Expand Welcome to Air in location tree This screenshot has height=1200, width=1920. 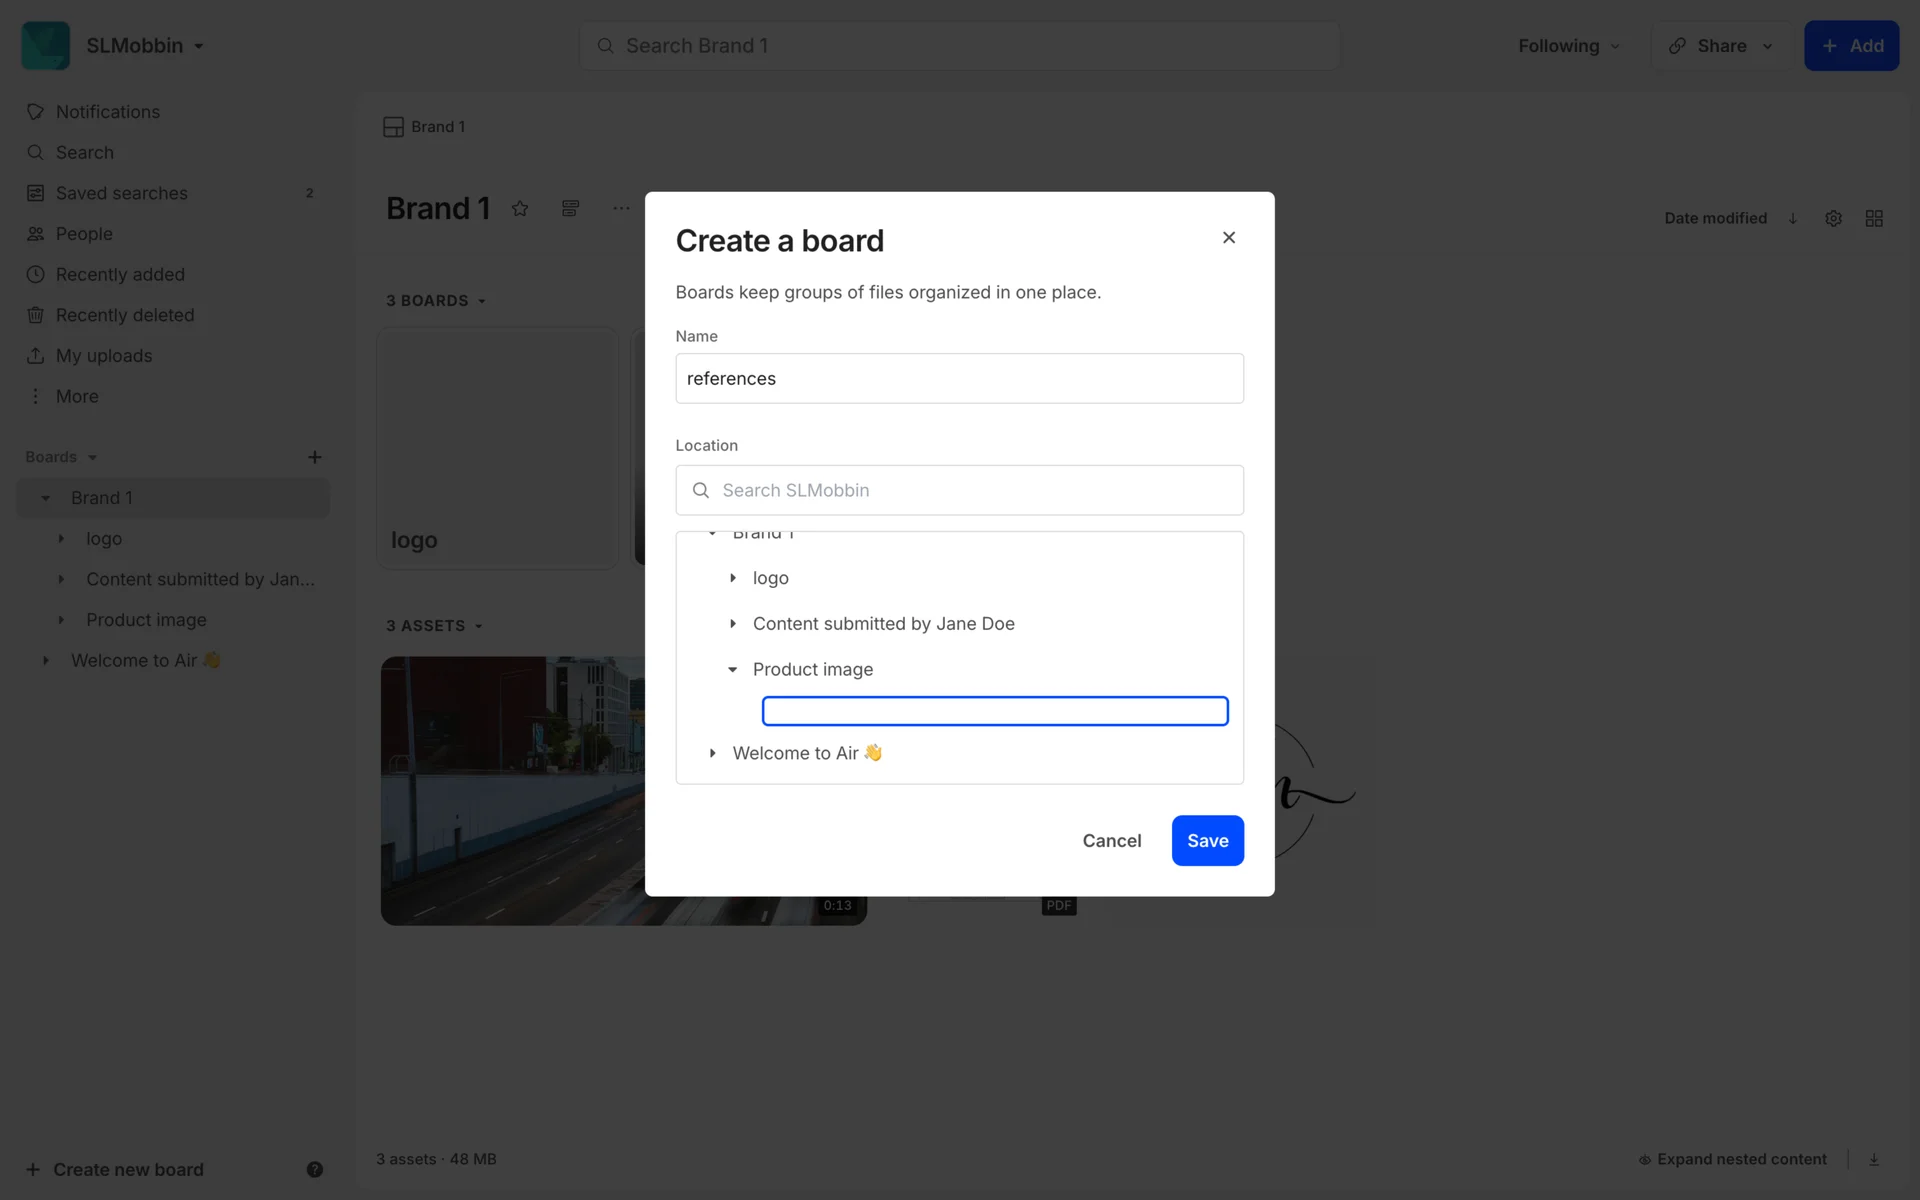pos(713,753)
